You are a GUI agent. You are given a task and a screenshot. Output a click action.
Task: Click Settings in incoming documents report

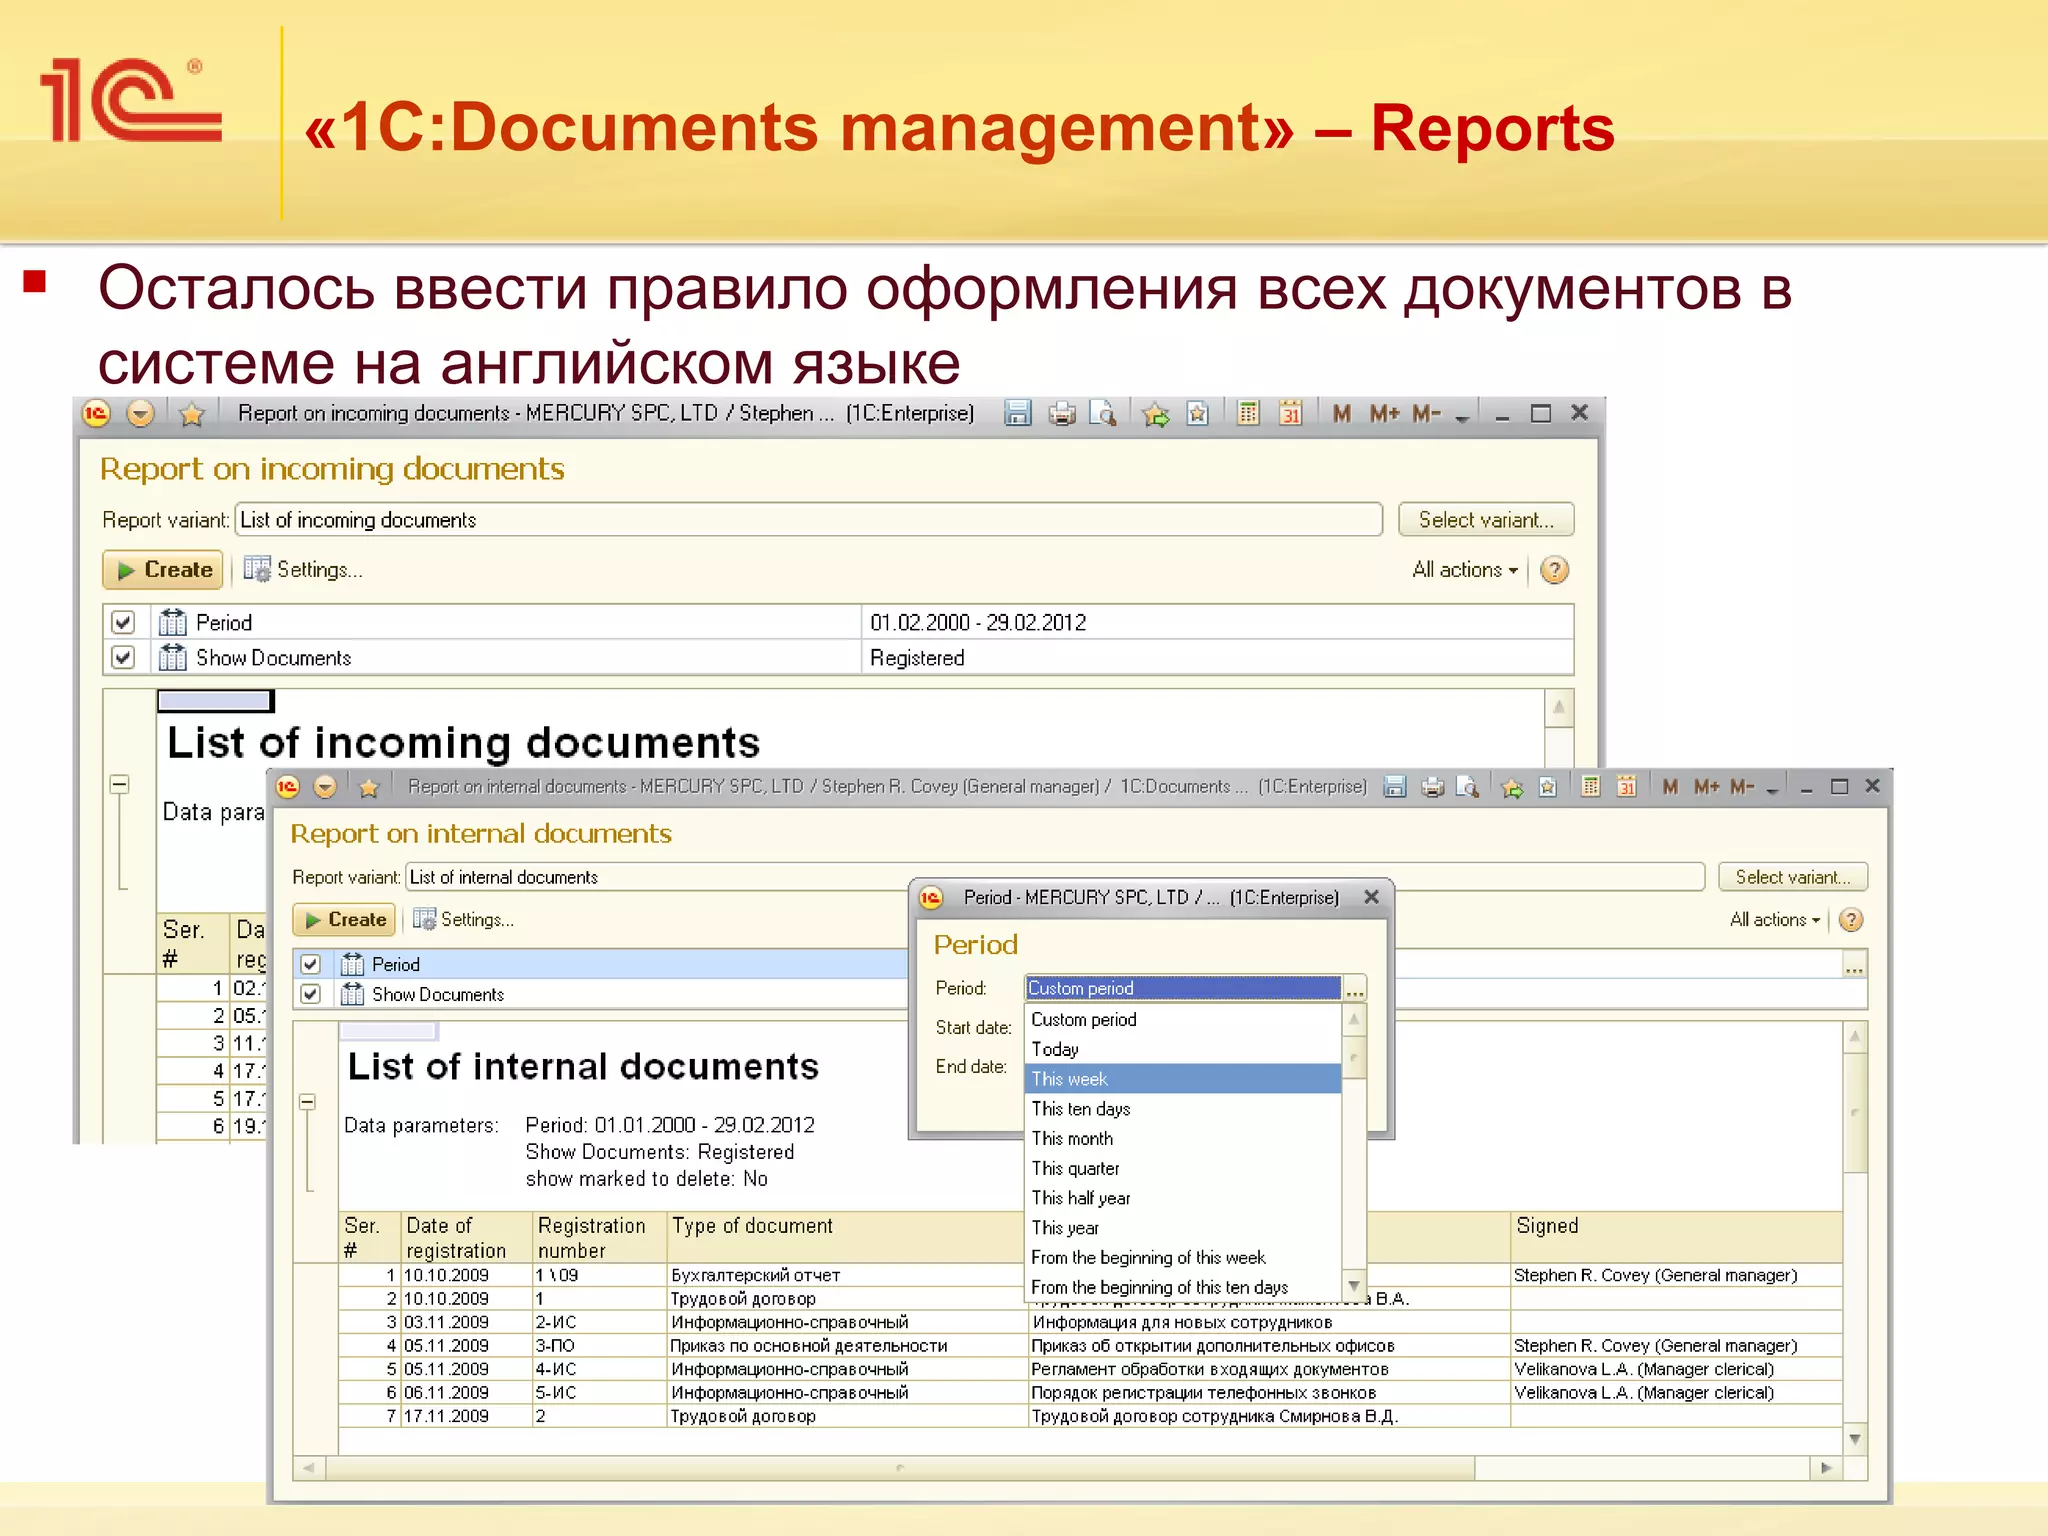pos(303,570)
